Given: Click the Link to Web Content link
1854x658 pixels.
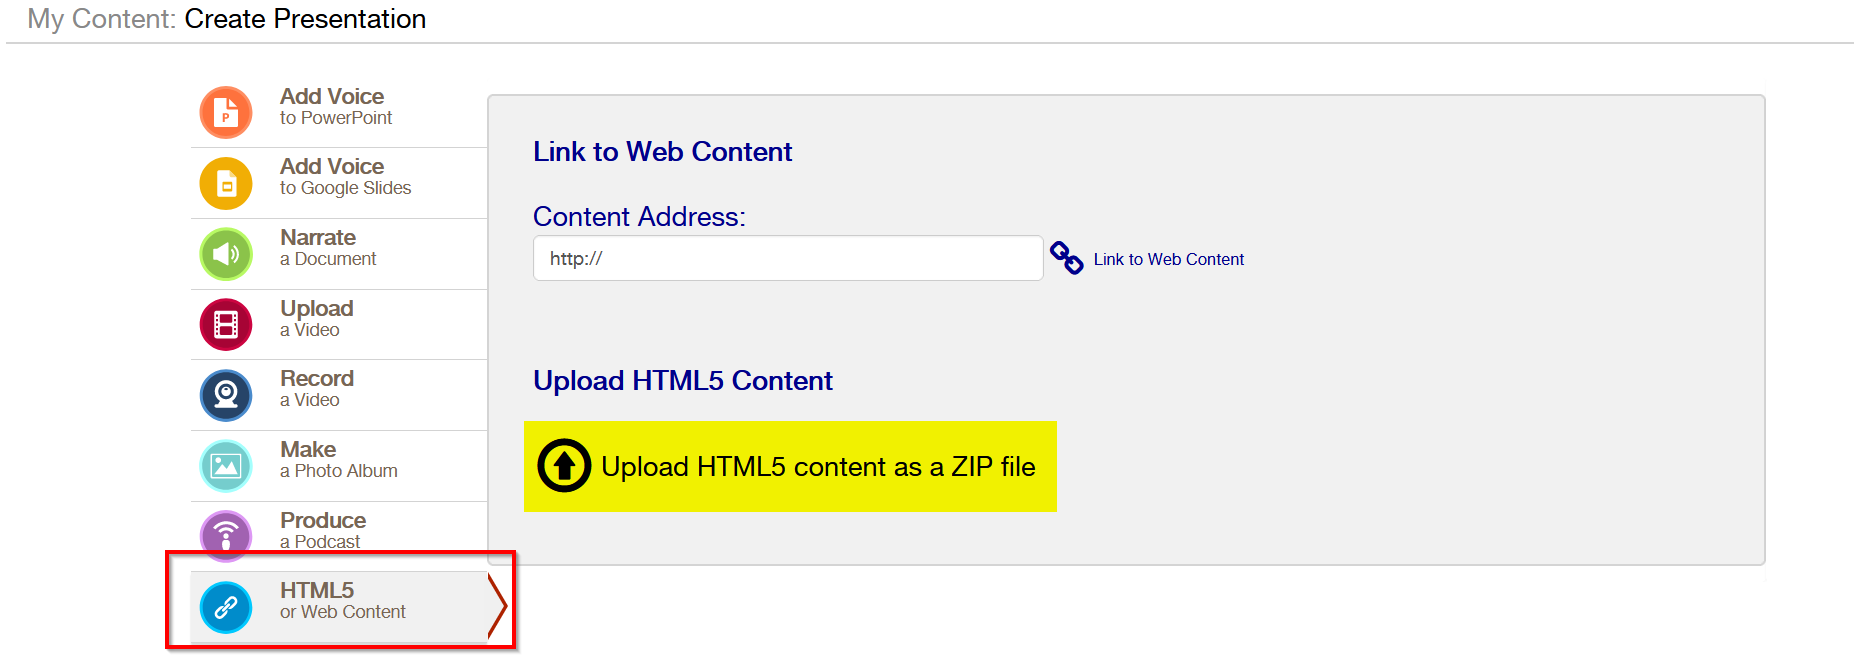Looking at the screenshot, I should [x=1168, y=260].
